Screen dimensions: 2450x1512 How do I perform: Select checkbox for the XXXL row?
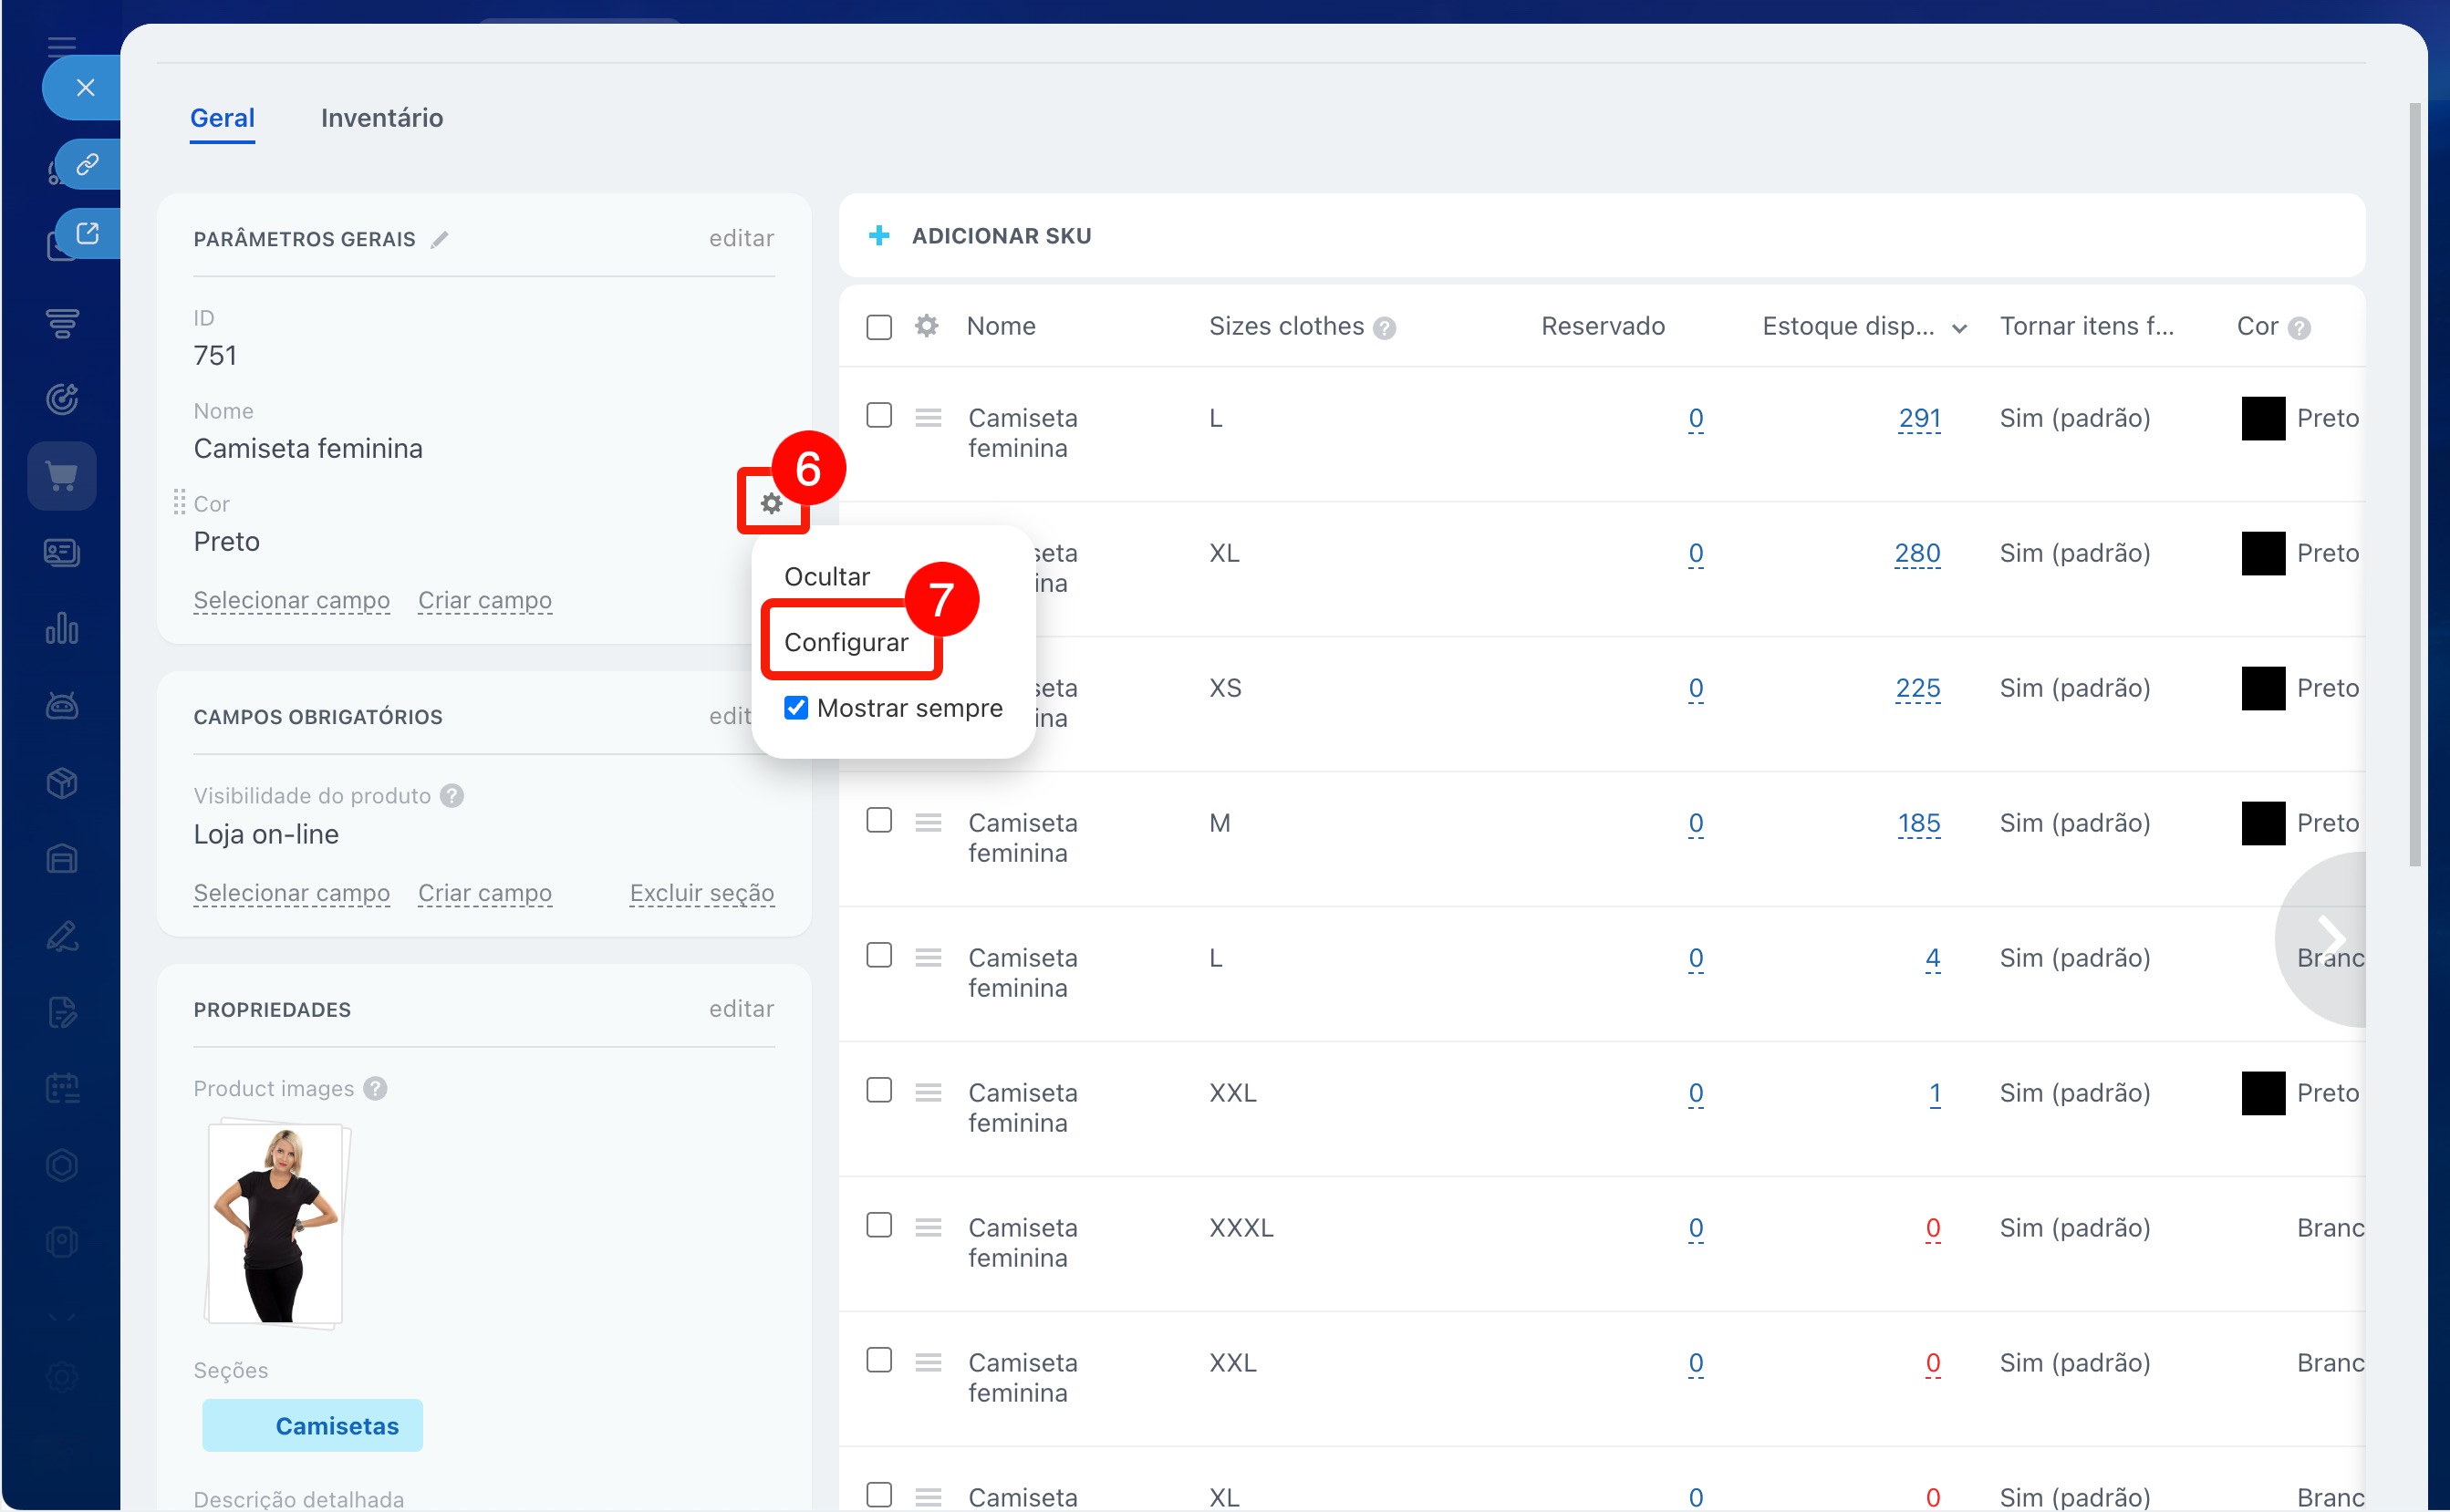coord(879,1225)
